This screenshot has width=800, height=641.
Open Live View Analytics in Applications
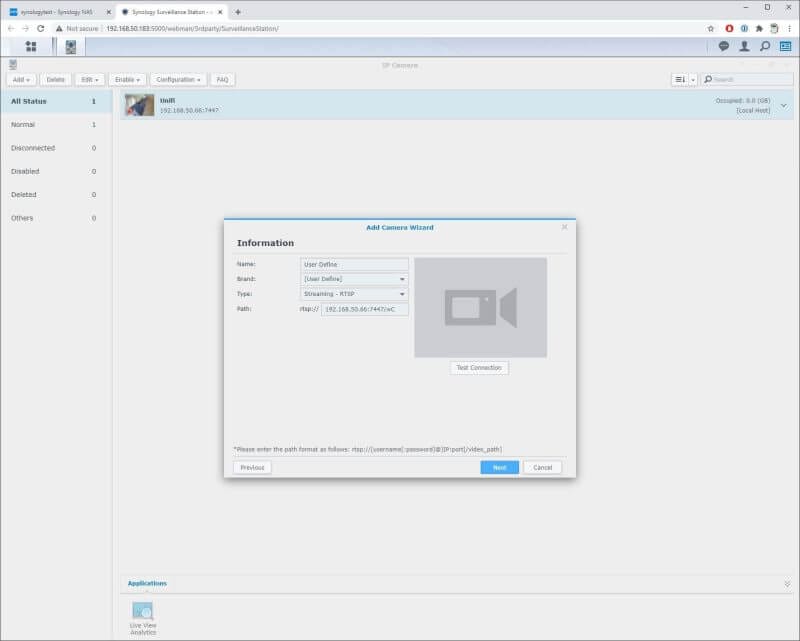(x=141, y=611)
